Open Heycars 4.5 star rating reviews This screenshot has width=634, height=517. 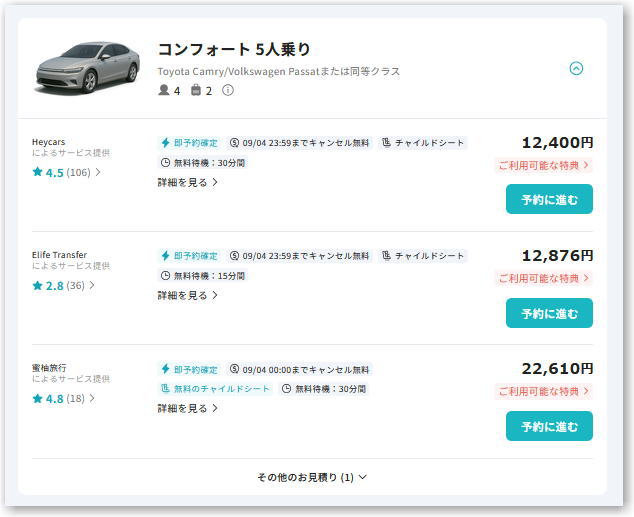(x=66, y=173)
